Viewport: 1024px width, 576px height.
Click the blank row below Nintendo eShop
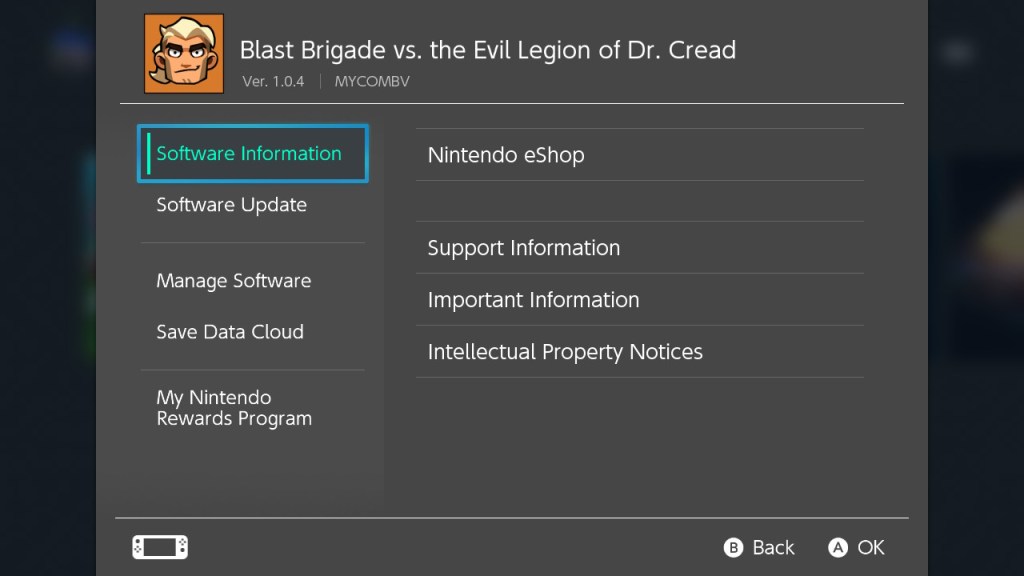click(x=639, y=201)
